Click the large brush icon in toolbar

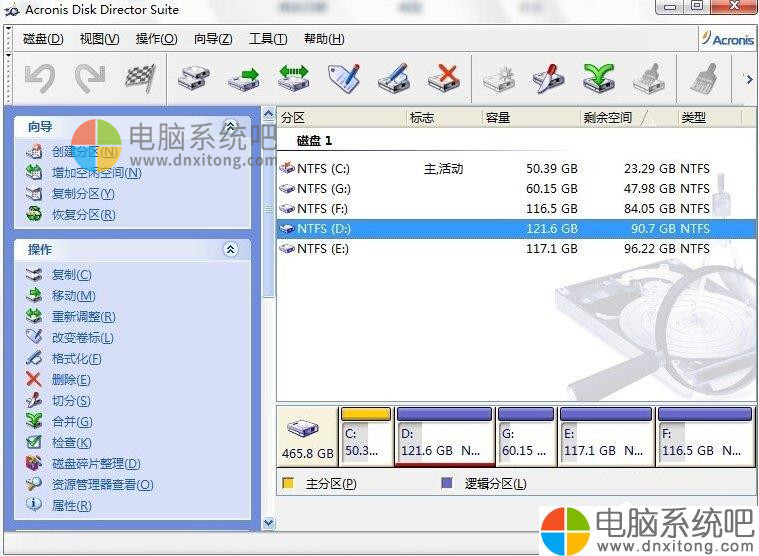703,78
